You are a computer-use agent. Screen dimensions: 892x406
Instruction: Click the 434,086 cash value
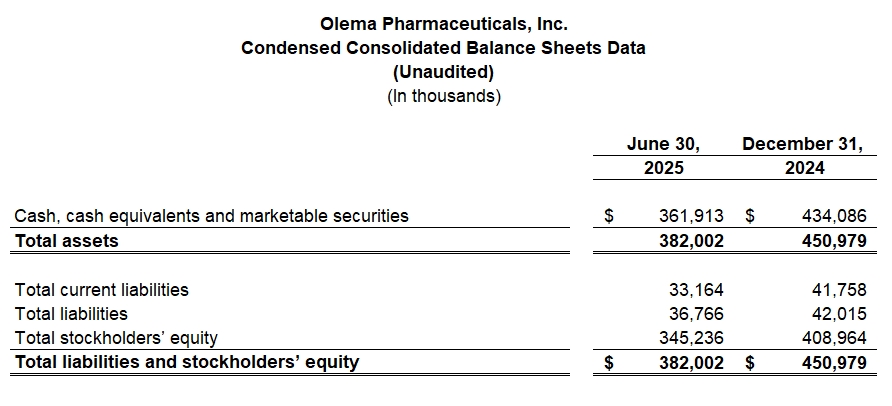point(834,215)
